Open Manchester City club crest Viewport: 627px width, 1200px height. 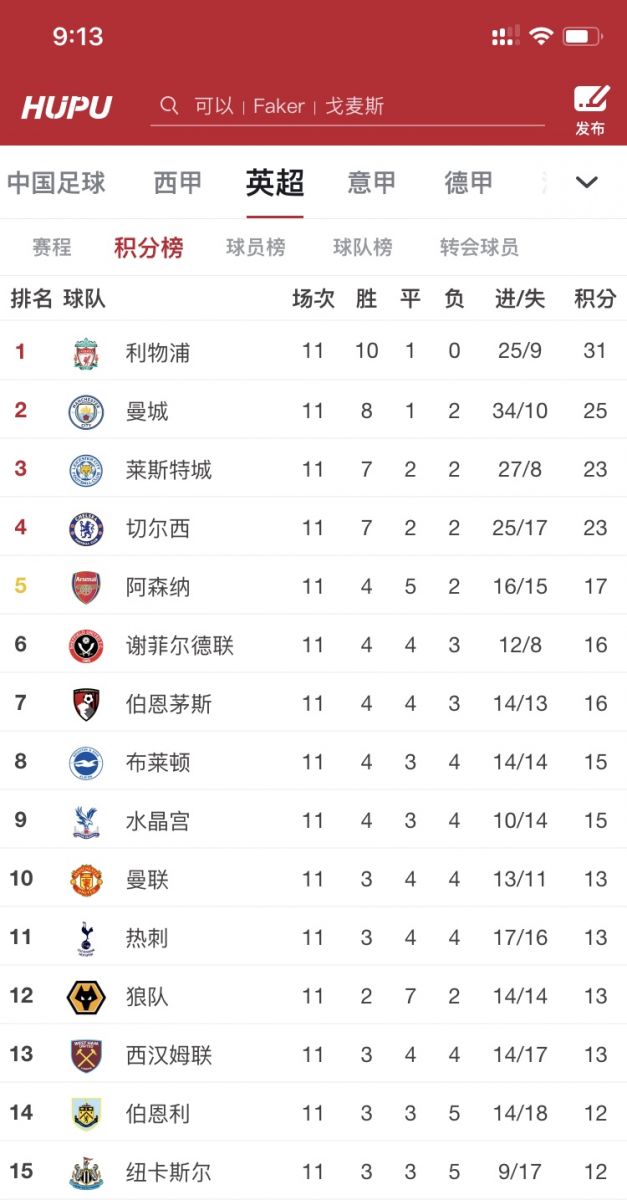pos(86,412)
